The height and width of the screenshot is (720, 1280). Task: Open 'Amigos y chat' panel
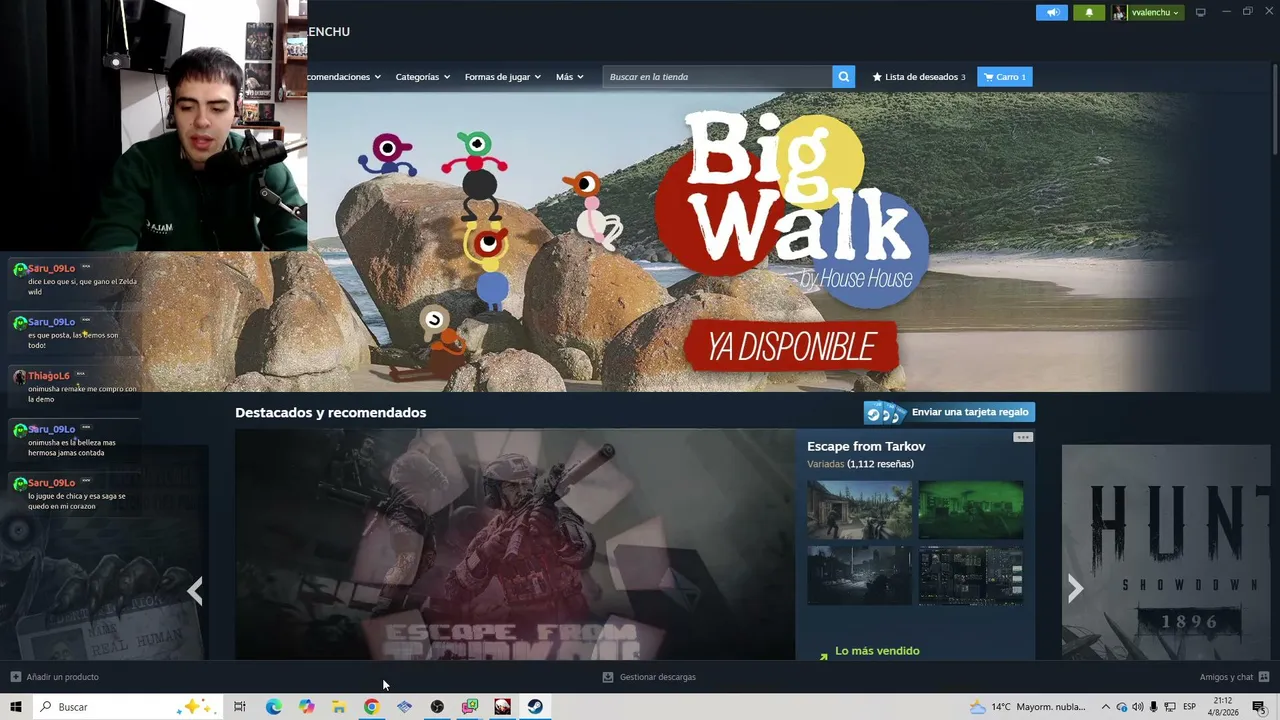1234,677
